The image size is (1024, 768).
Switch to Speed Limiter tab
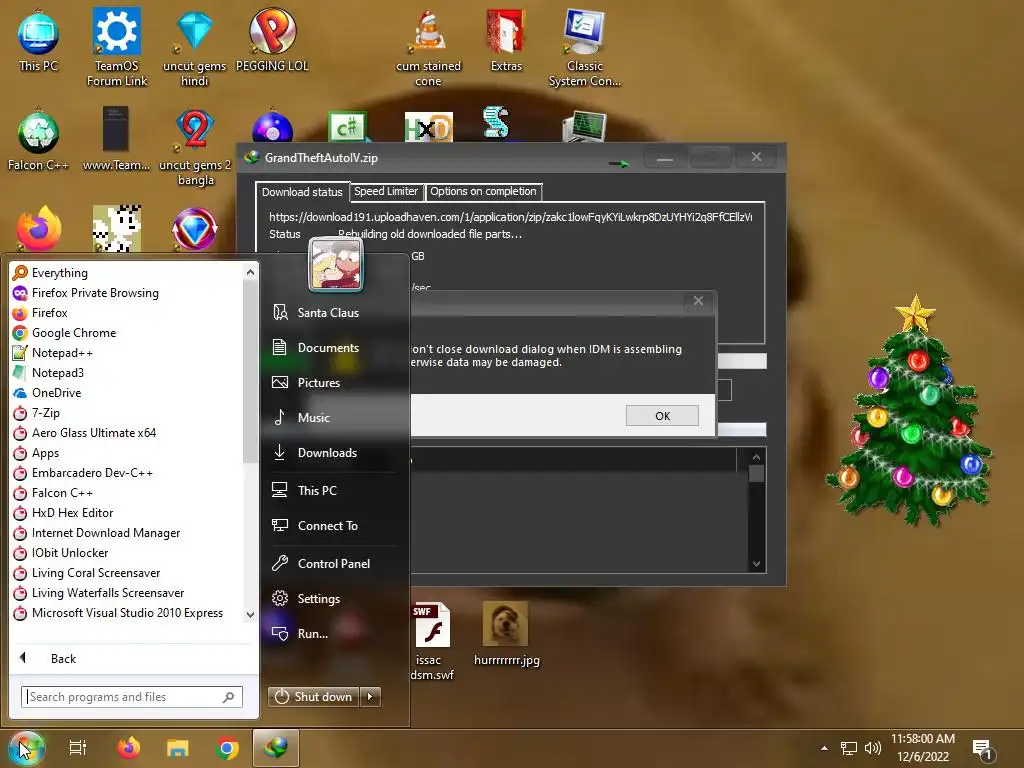(x=385, y=191)
